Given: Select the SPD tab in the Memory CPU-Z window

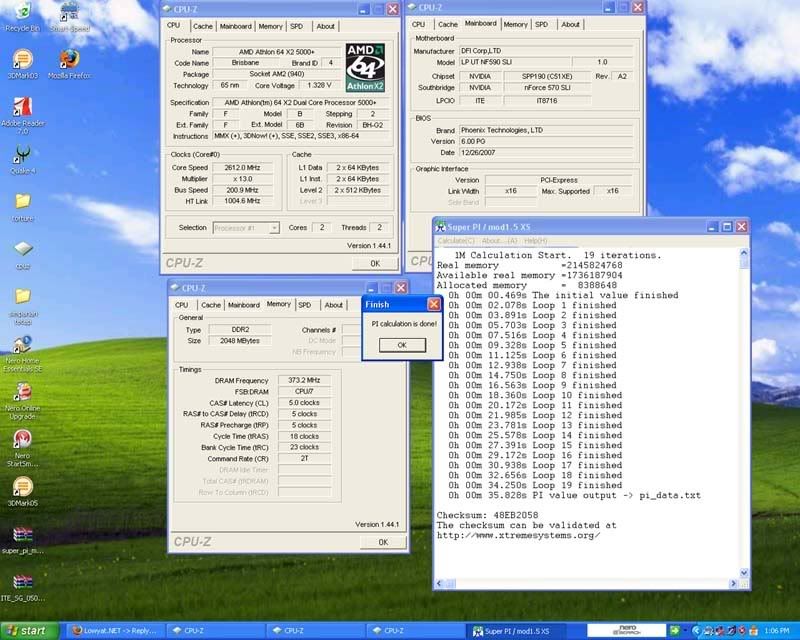Looking at the screenshot, I should click(304, 305).
